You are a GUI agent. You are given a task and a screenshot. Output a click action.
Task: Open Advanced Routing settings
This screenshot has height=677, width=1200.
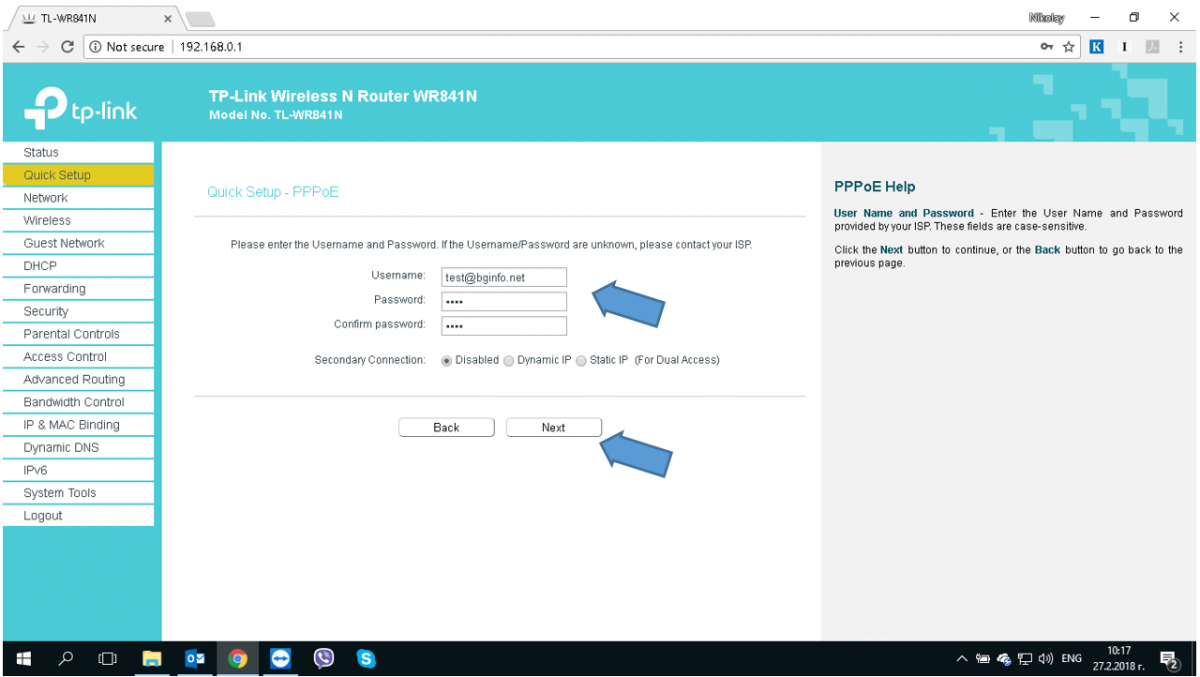(78, 380)
